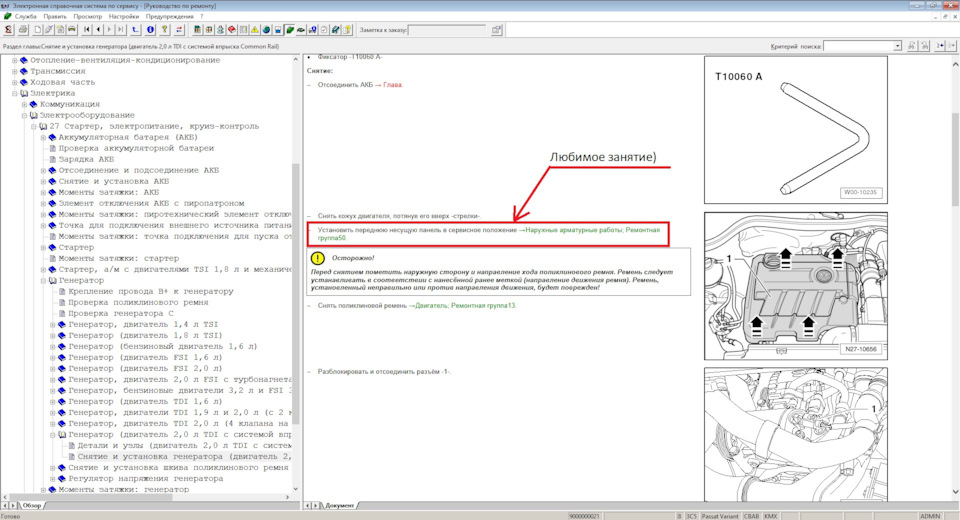The image size is (960, 520).
Task: Switch to the Обзор tab
Action: (x=31, y=505)
